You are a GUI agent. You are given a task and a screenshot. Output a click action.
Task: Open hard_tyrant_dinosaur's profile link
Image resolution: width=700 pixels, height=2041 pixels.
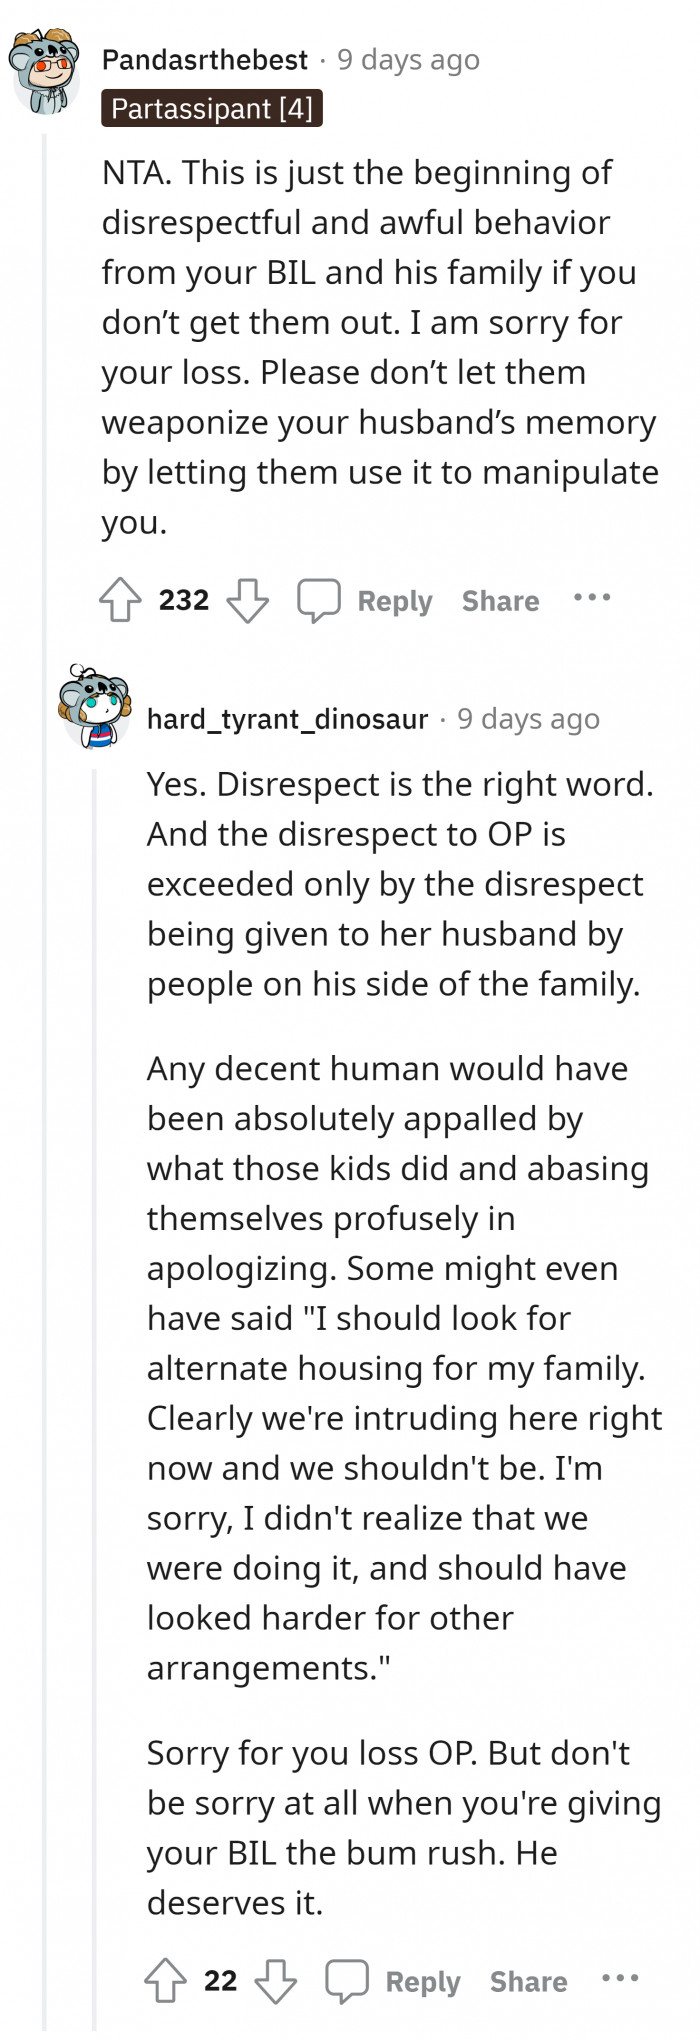coord(287,719)
